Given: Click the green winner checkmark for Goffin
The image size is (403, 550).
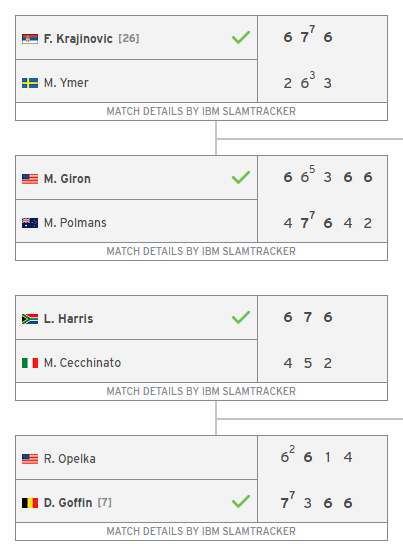Looking at the screenshot, I should tap(241, 502).
